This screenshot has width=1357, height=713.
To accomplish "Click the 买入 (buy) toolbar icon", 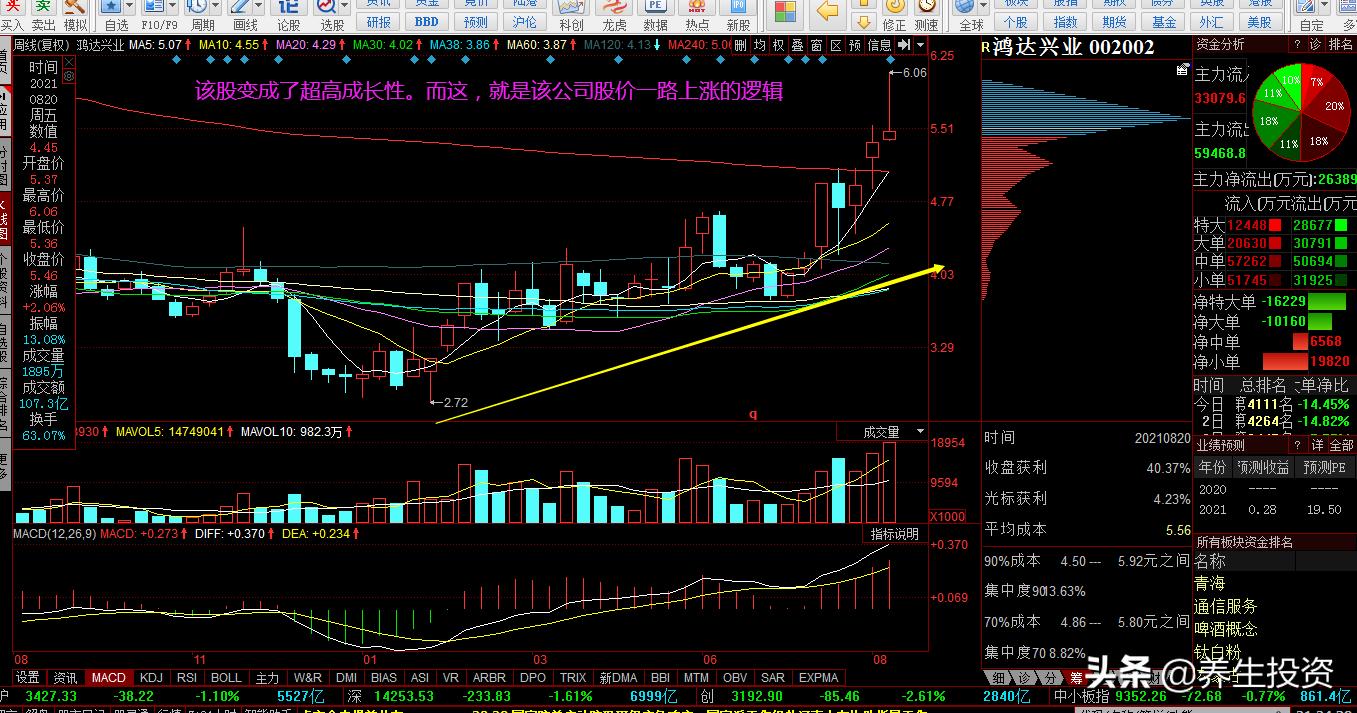I will point(13,8).
